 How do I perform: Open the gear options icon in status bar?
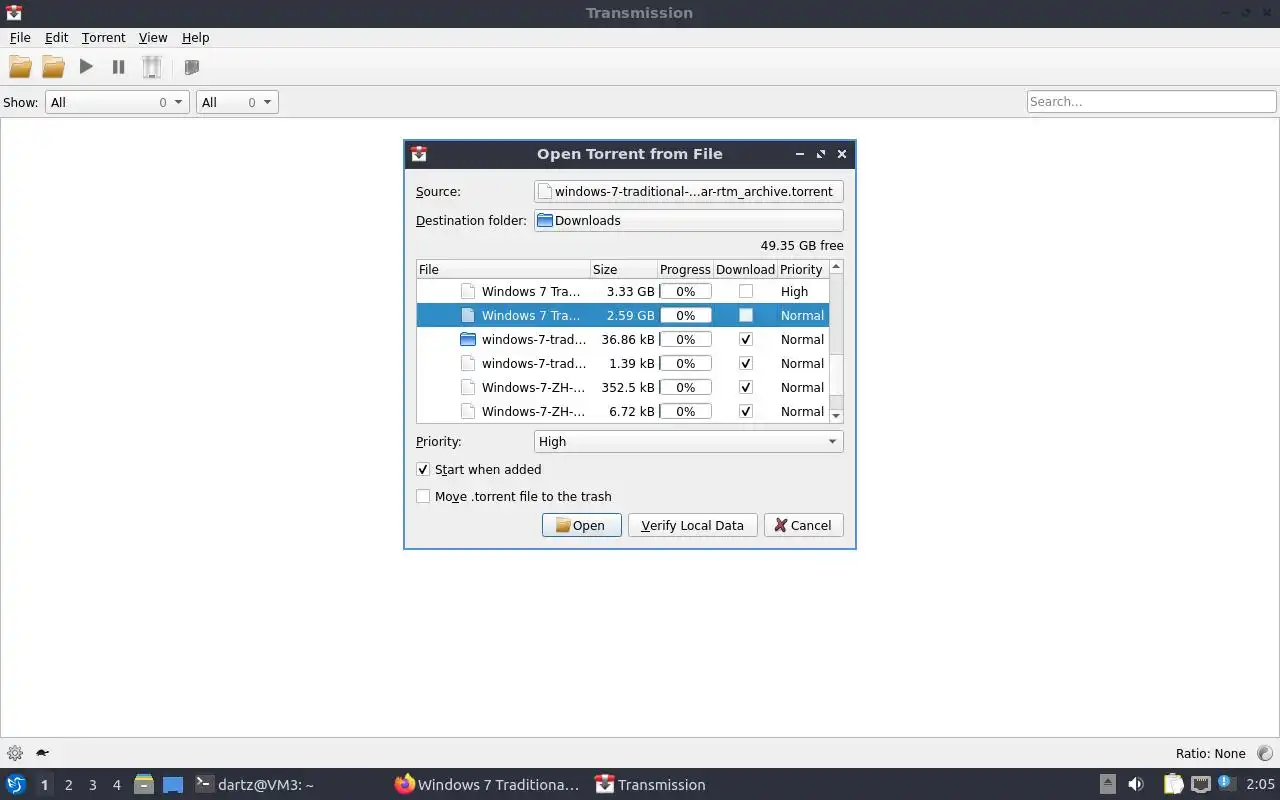click(x=15, y=753)
